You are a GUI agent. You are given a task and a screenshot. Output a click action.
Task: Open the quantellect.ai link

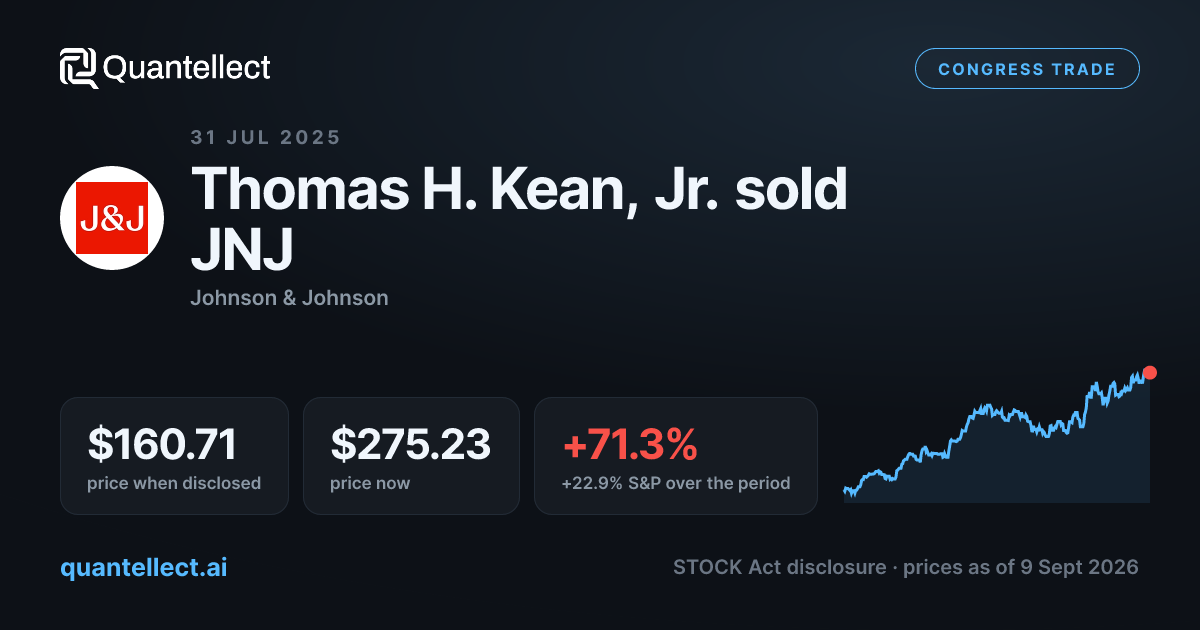click(144, 568)
